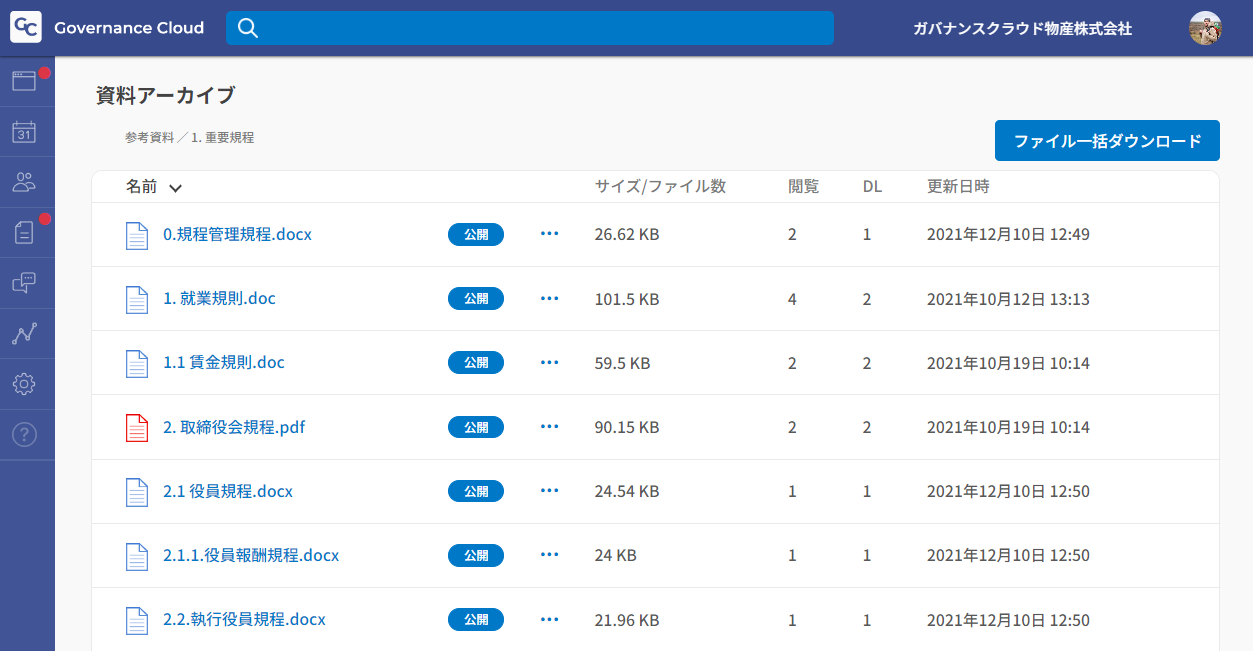Open the settings gear icon in sidebar
Viewport: 1253px width, 651px height.
[x=24, y=384]
